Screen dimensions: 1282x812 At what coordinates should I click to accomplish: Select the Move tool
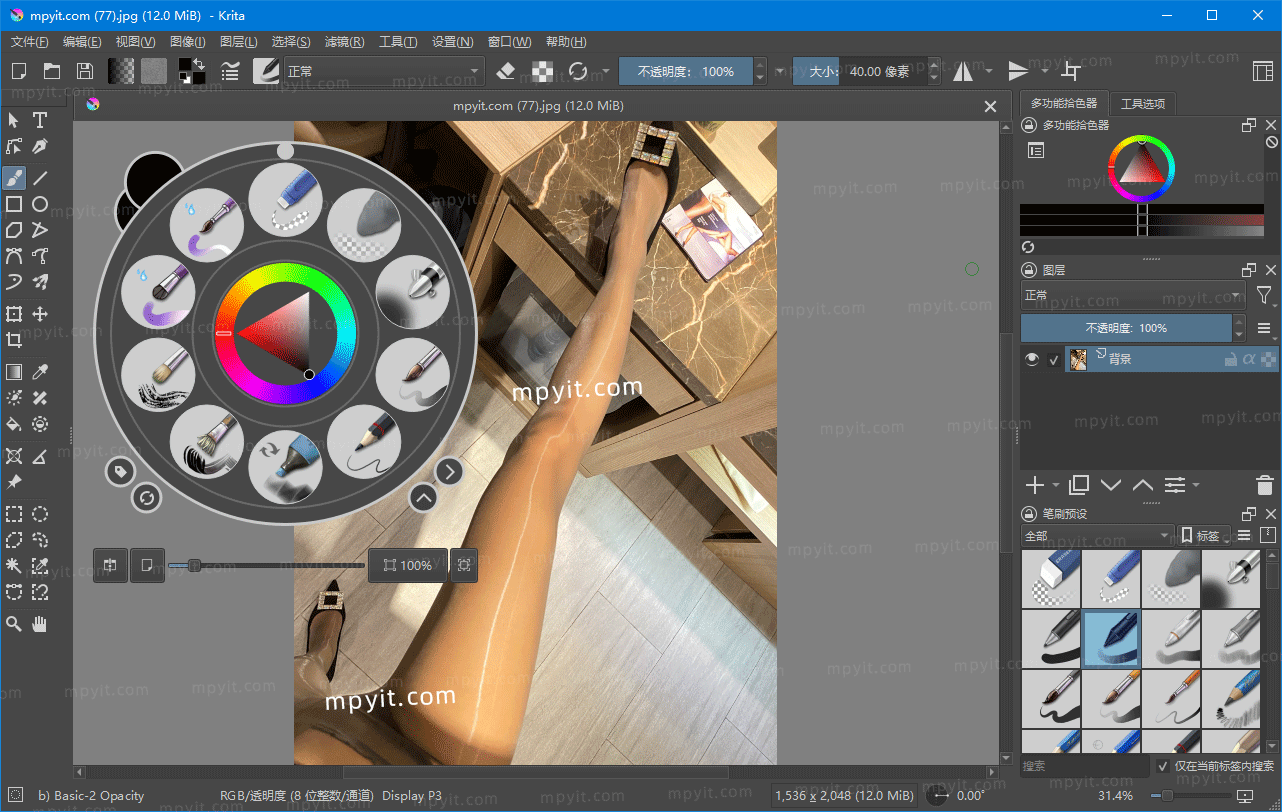pos(40,314)
